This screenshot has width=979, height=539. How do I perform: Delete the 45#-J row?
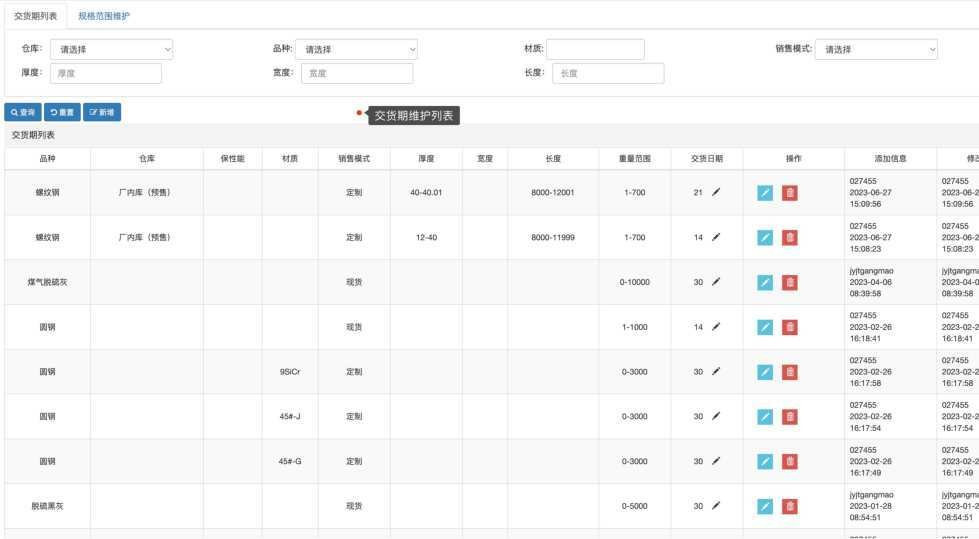click(x=790, y=417)
